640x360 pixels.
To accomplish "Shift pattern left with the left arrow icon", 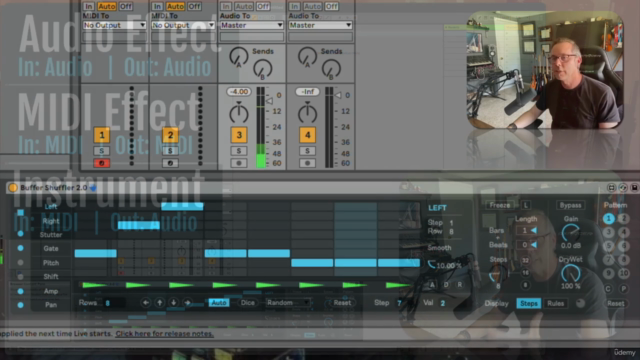I will coord(146,302).
